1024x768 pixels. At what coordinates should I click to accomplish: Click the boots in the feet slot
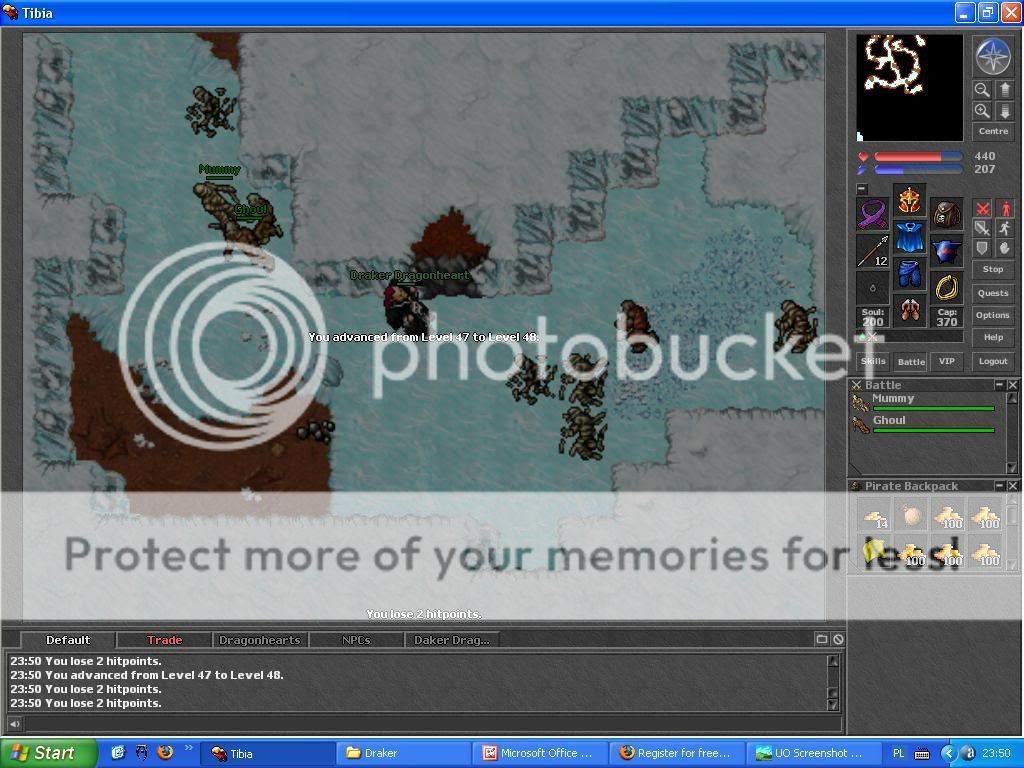coord(909,312)
